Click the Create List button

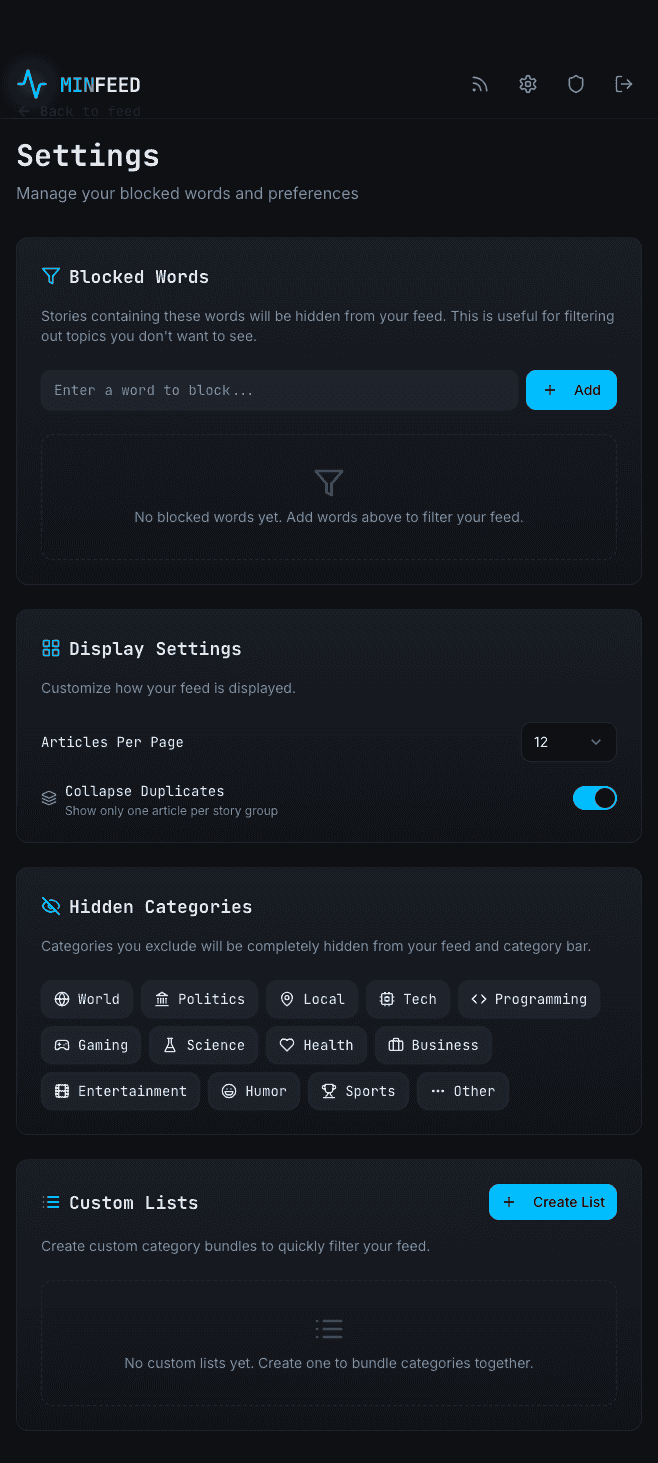point(552,1201)
